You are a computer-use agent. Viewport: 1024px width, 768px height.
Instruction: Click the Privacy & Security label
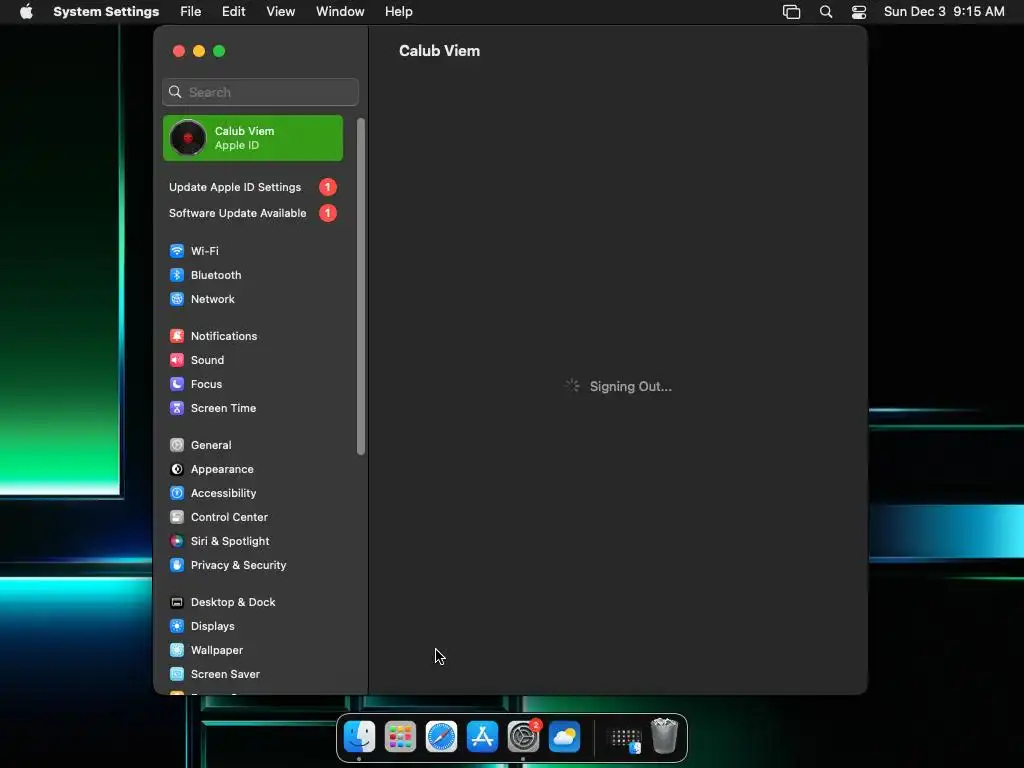point(238,565)
